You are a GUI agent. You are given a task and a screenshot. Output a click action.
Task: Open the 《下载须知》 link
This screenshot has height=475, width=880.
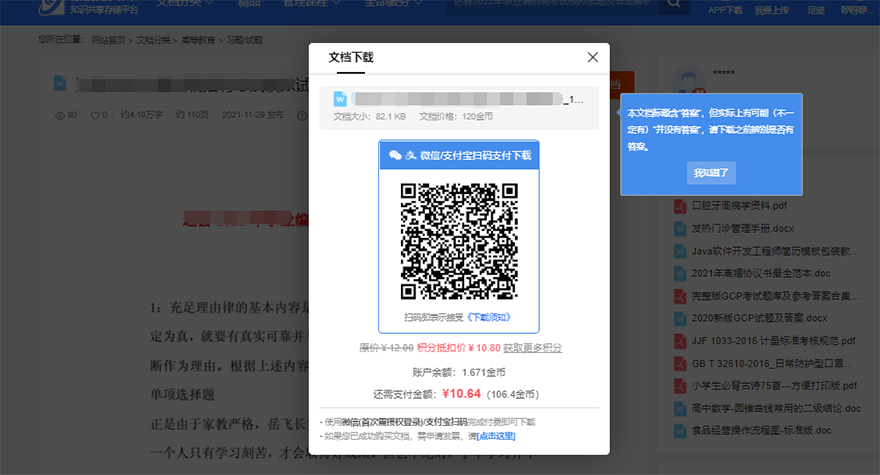click(489, 317)
